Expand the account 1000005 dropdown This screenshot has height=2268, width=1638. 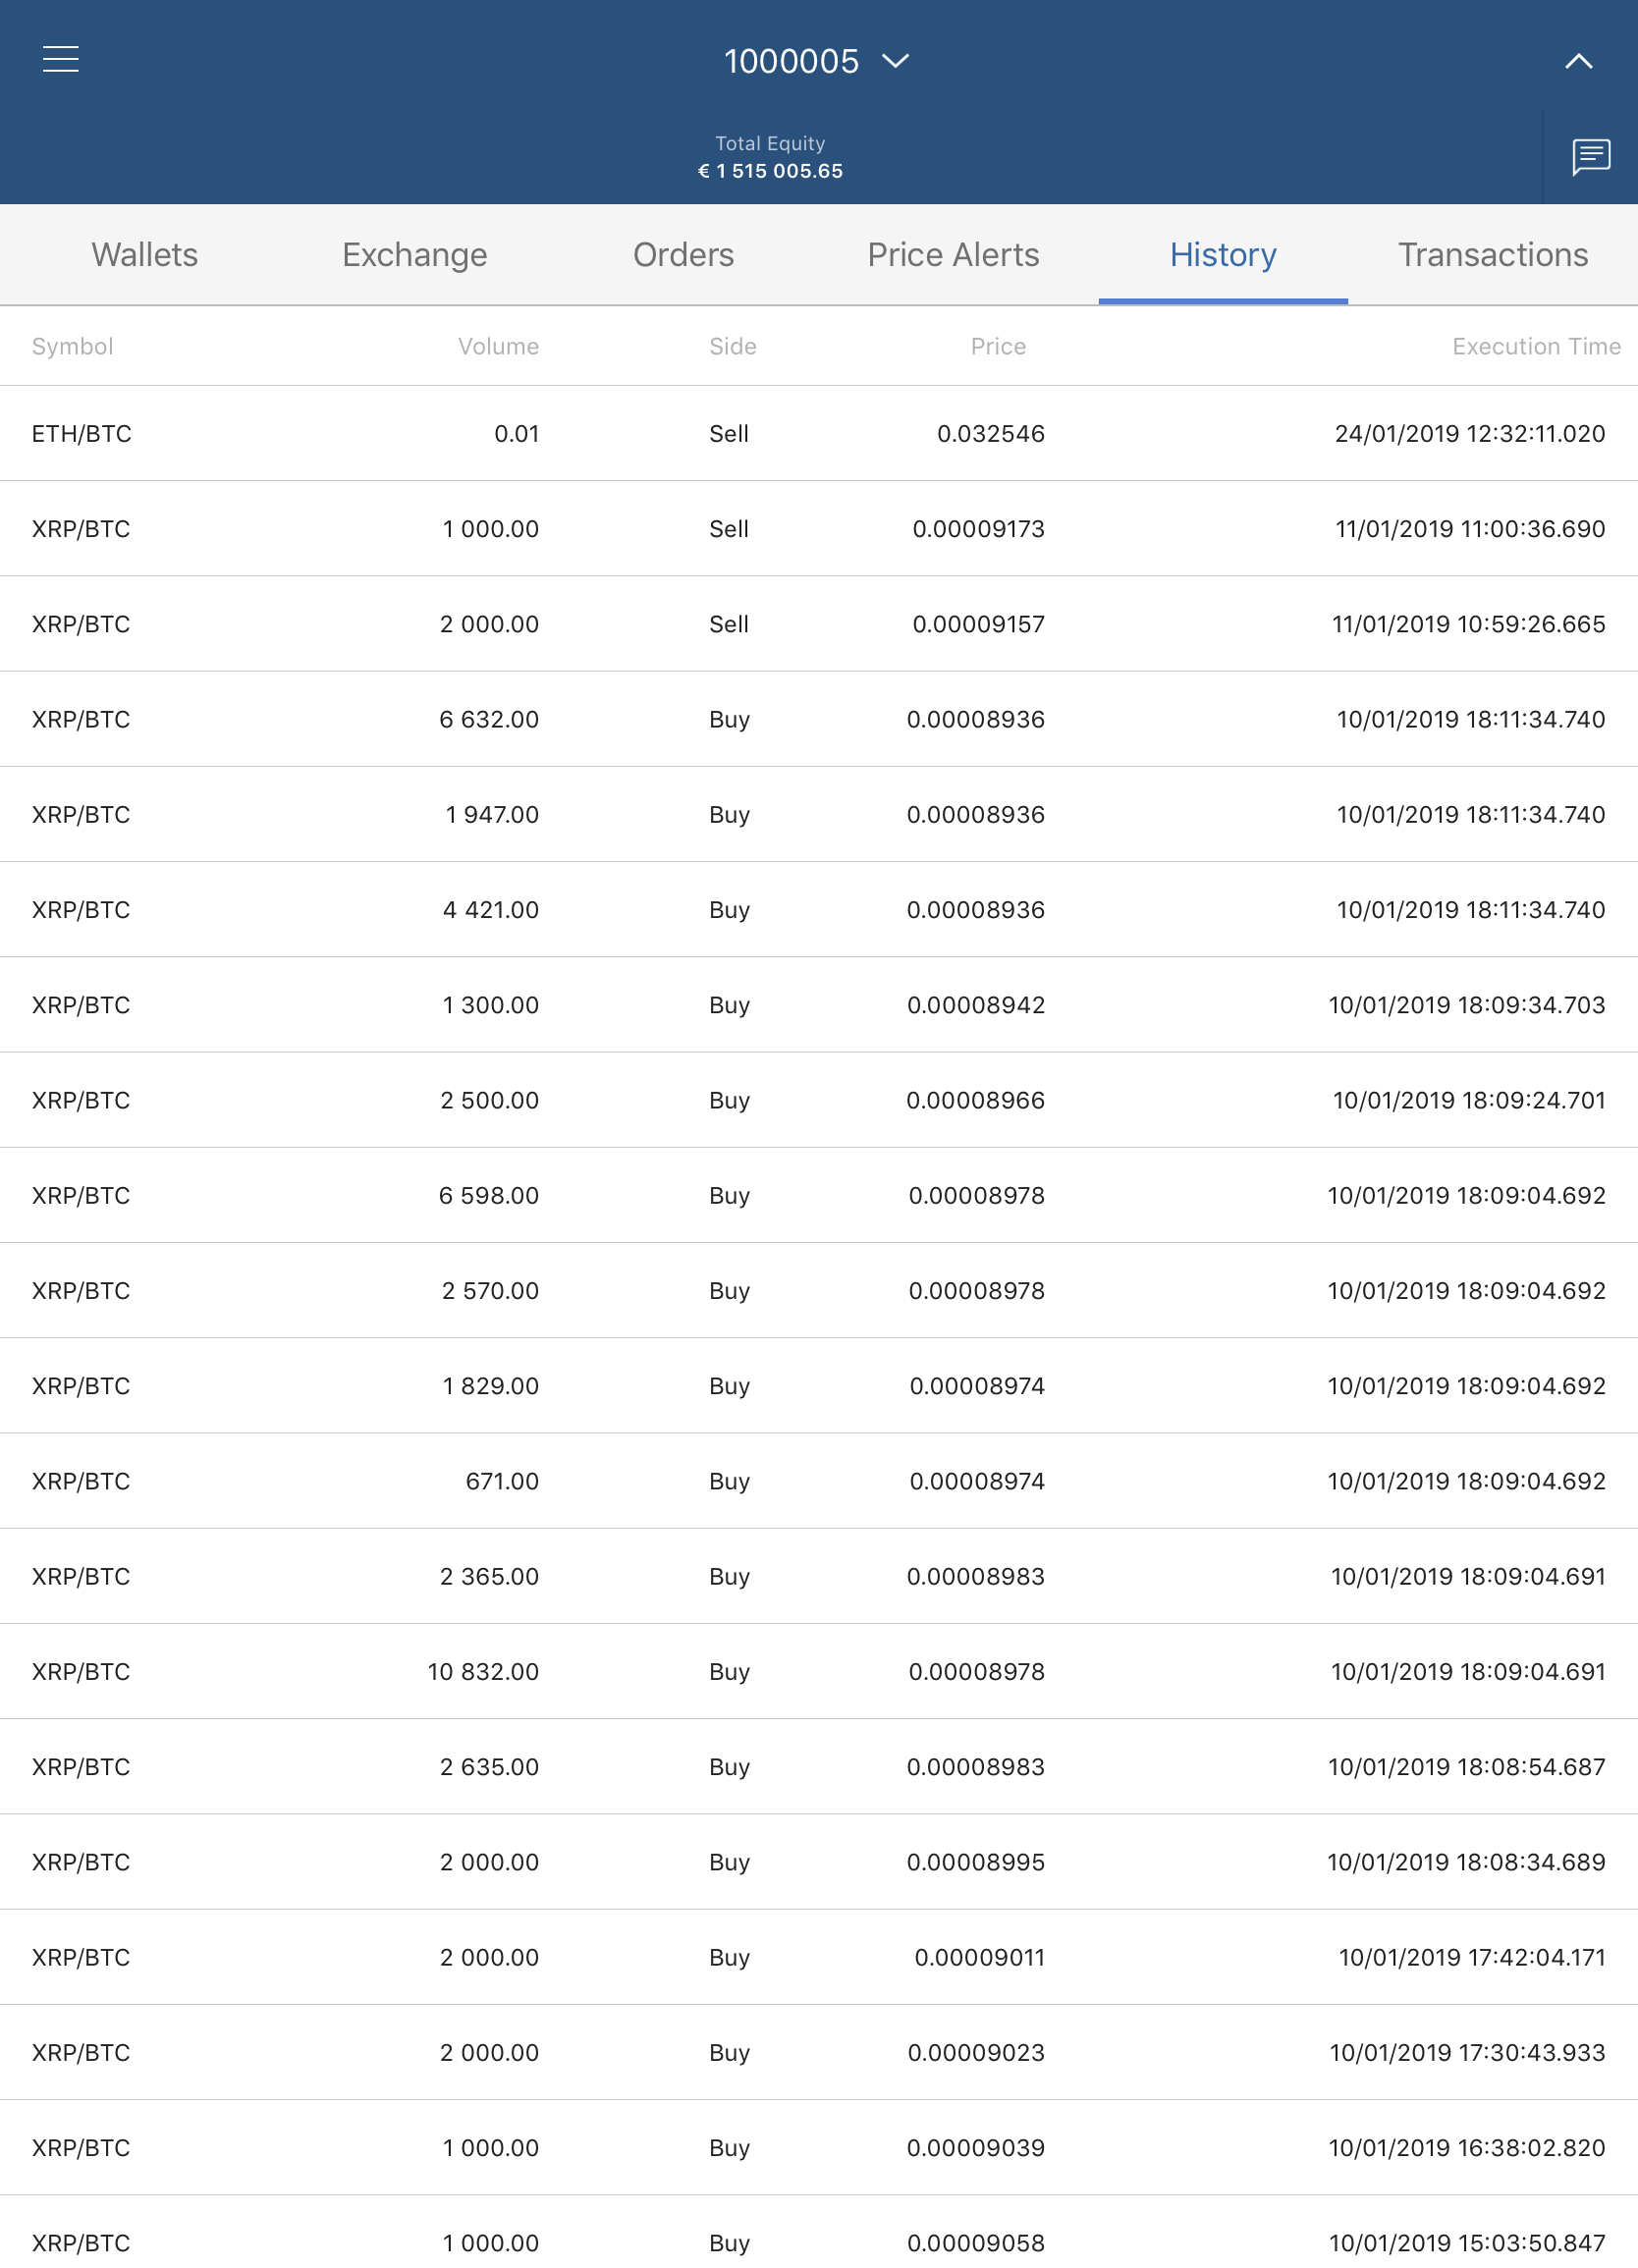click(x=816, y=61)
